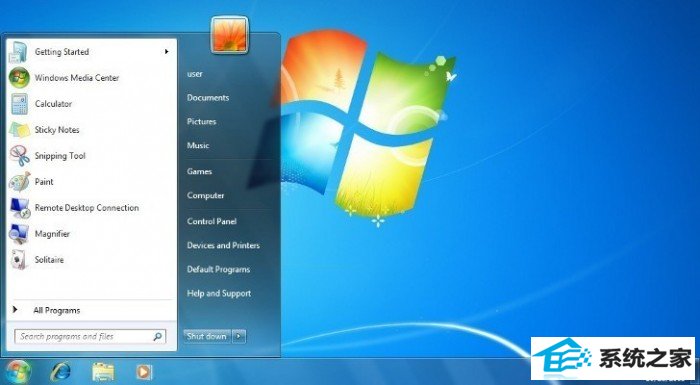The height and width of the screenshot is (385, 700).
Task: Open Computer from Start menu
Action: coord(205,196)
